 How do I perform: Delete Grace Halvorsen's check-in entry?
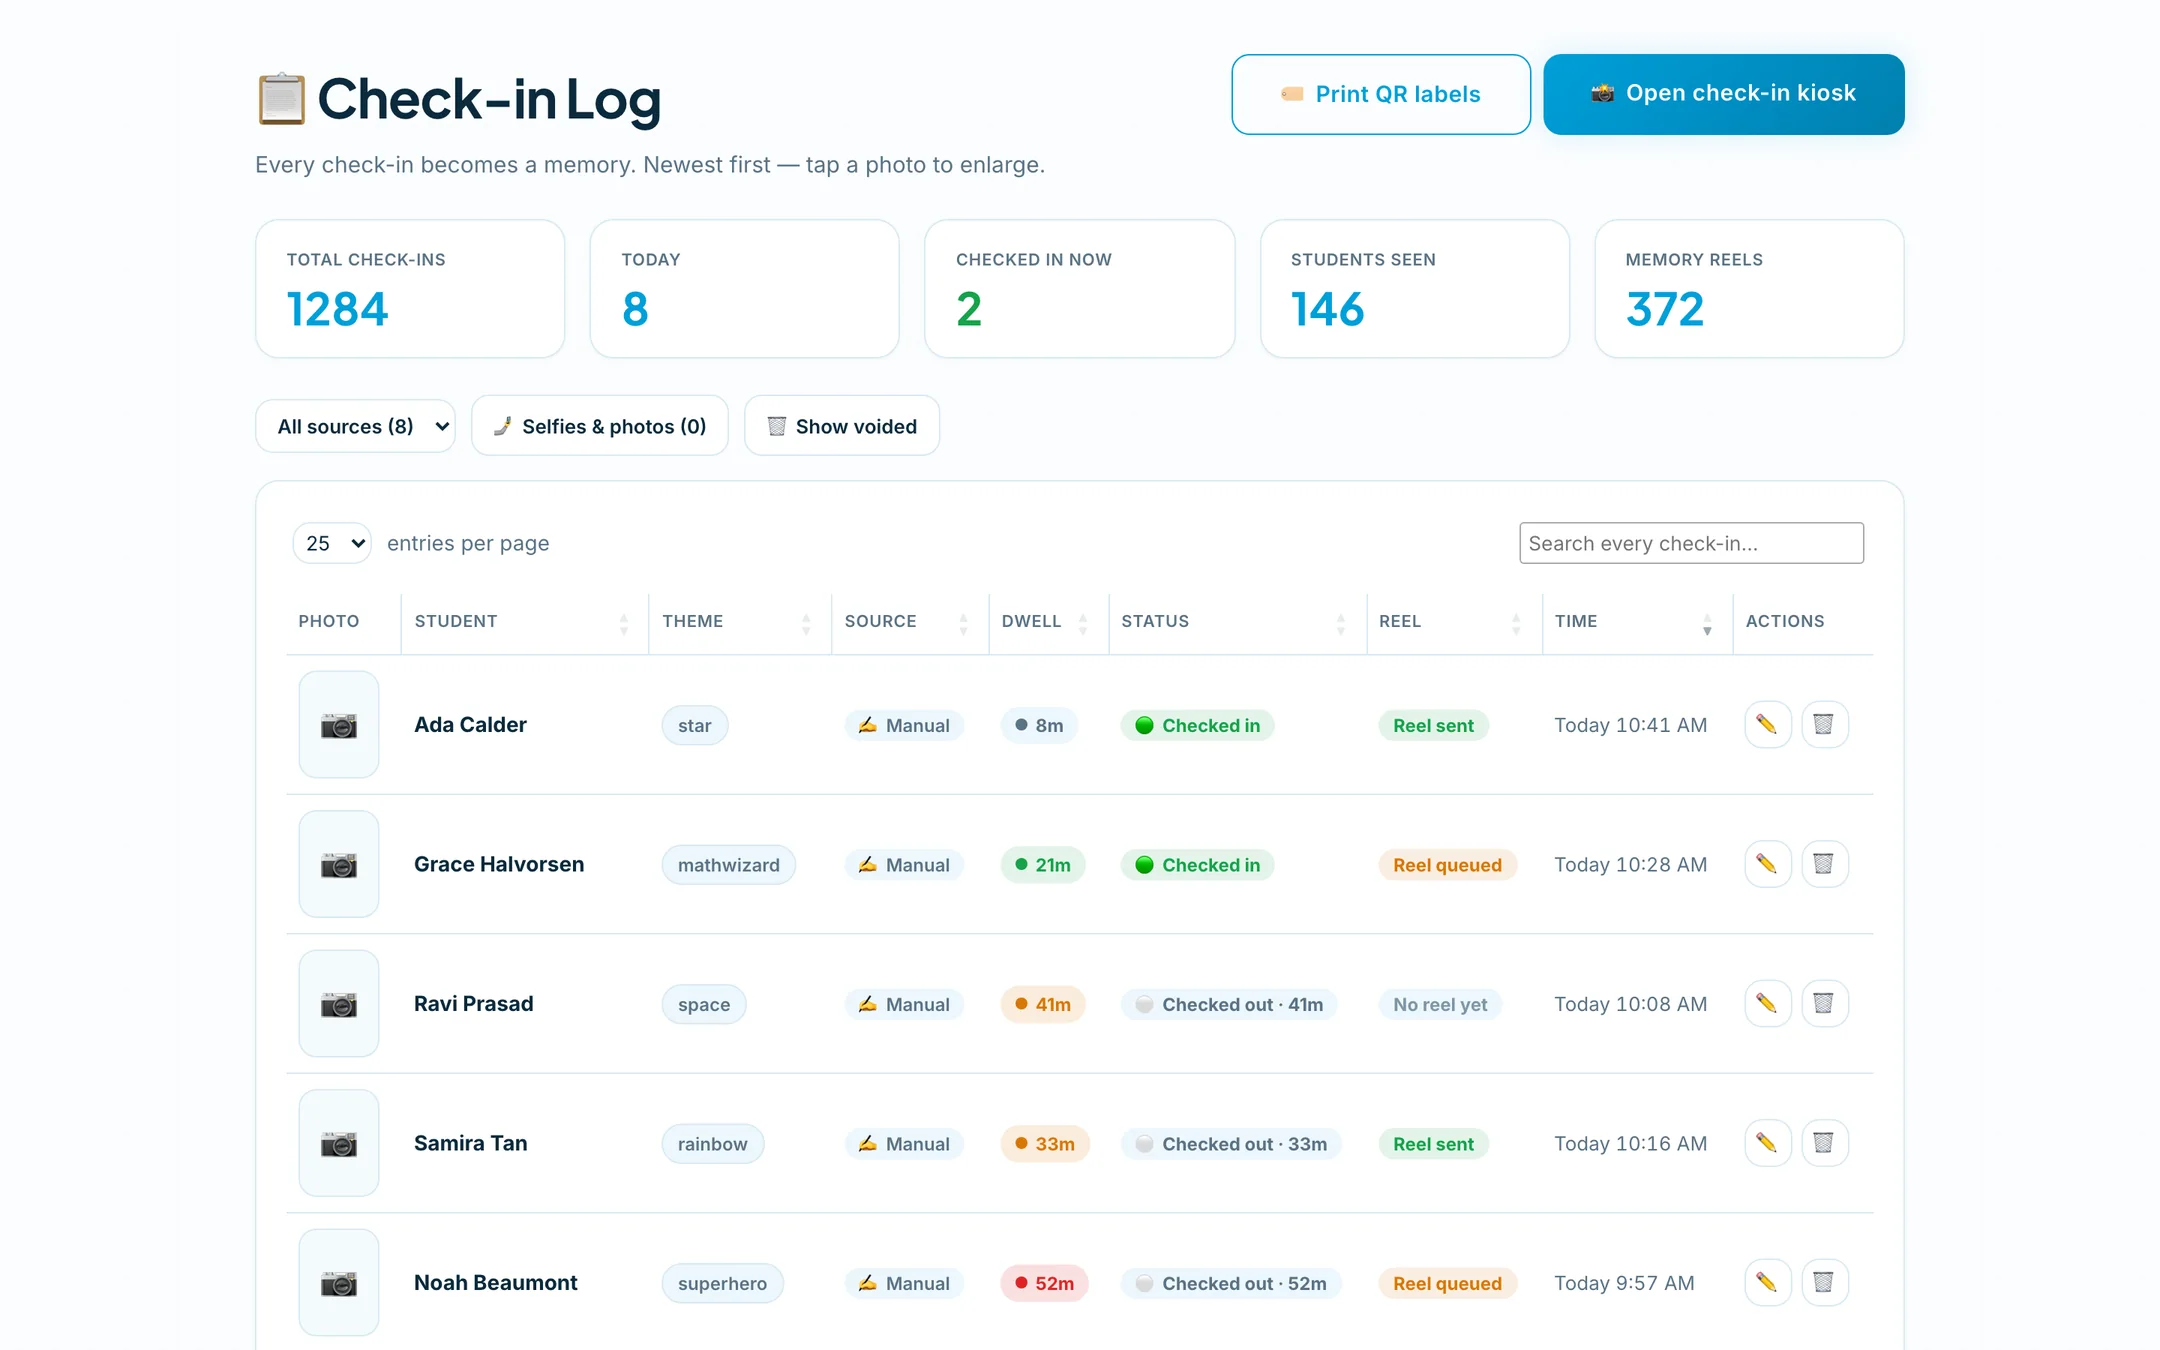pos(1824,864)
